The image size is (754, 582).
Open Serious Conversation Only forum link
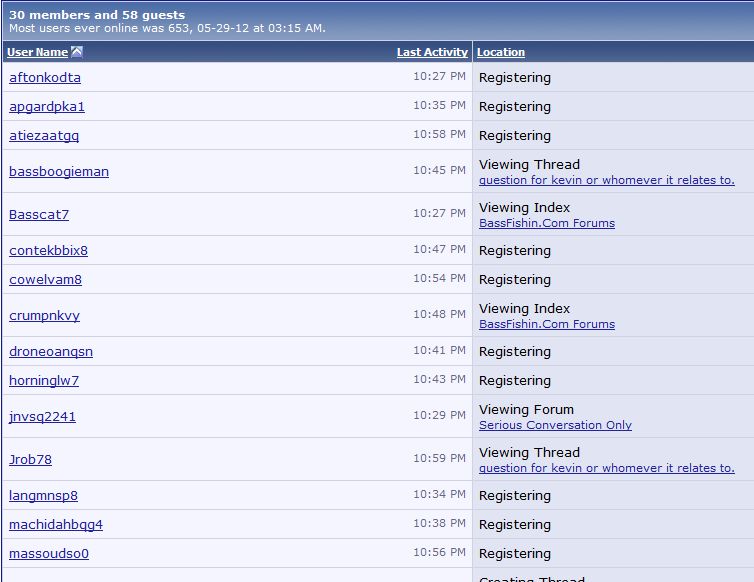pyautogui.click(x=555, y=426)
